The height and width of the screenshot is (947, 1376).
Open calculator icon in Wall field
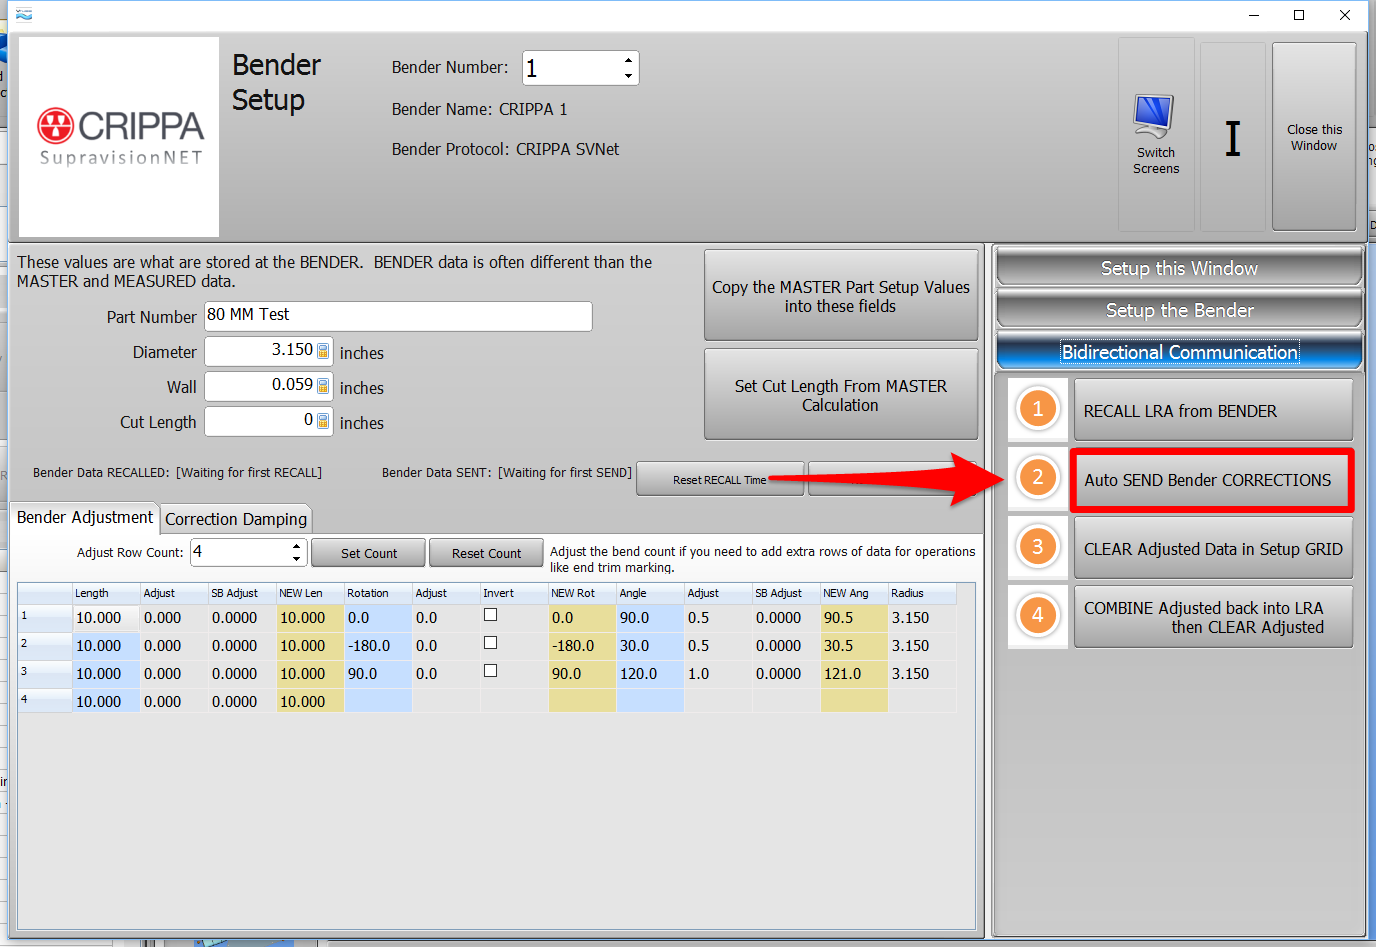pyautogui.click(x=323, y=386)
